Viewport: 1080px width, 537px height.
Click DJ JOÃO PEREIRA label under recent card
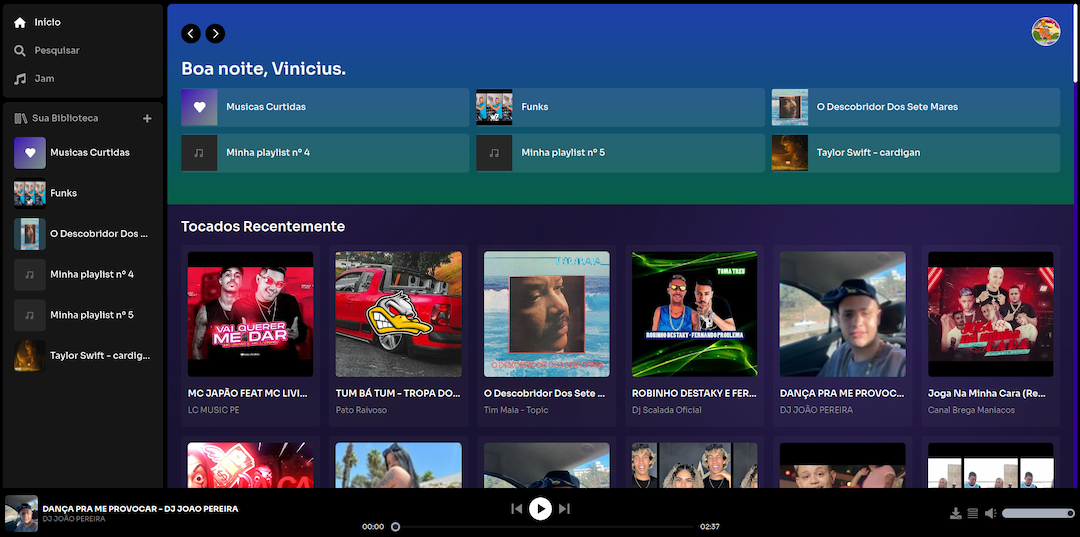[816, 410]
